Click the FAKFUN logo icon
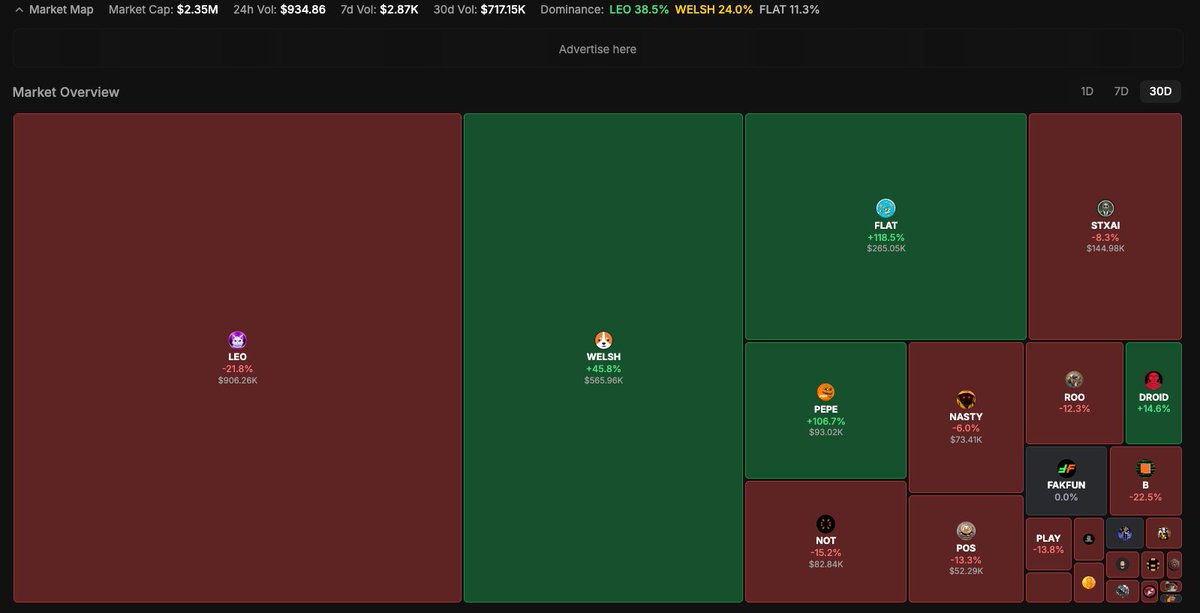 click(x=1066, y=468)
